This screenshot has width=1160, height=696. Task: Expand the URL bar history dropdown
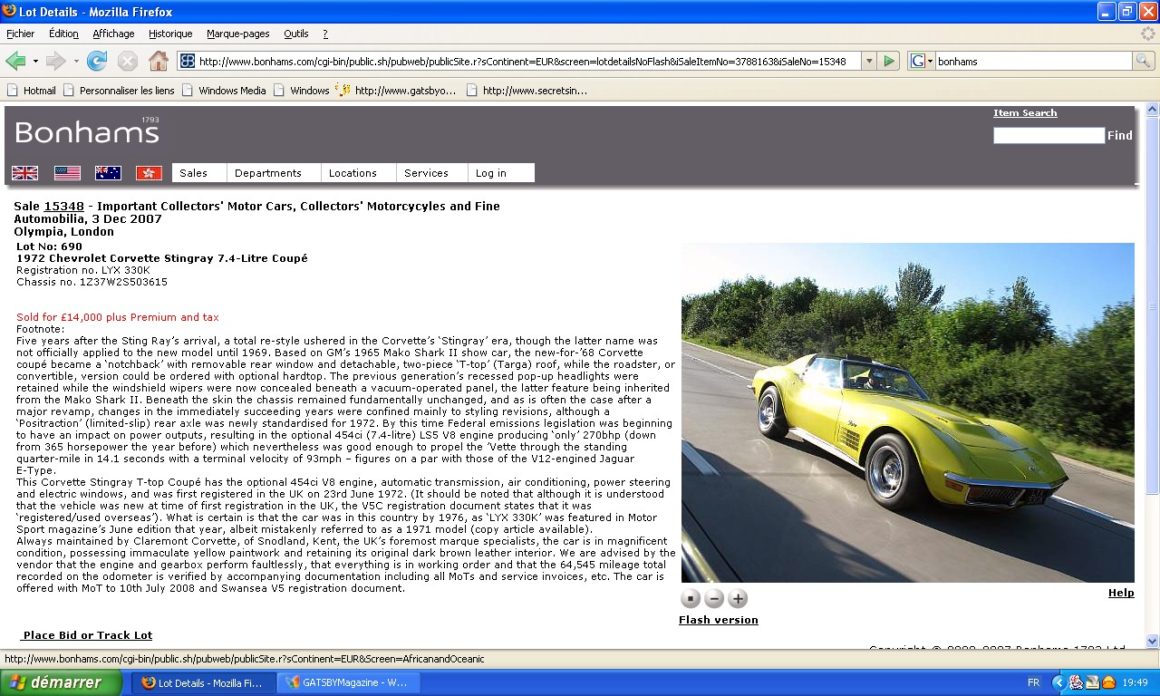tap(868, 61)
